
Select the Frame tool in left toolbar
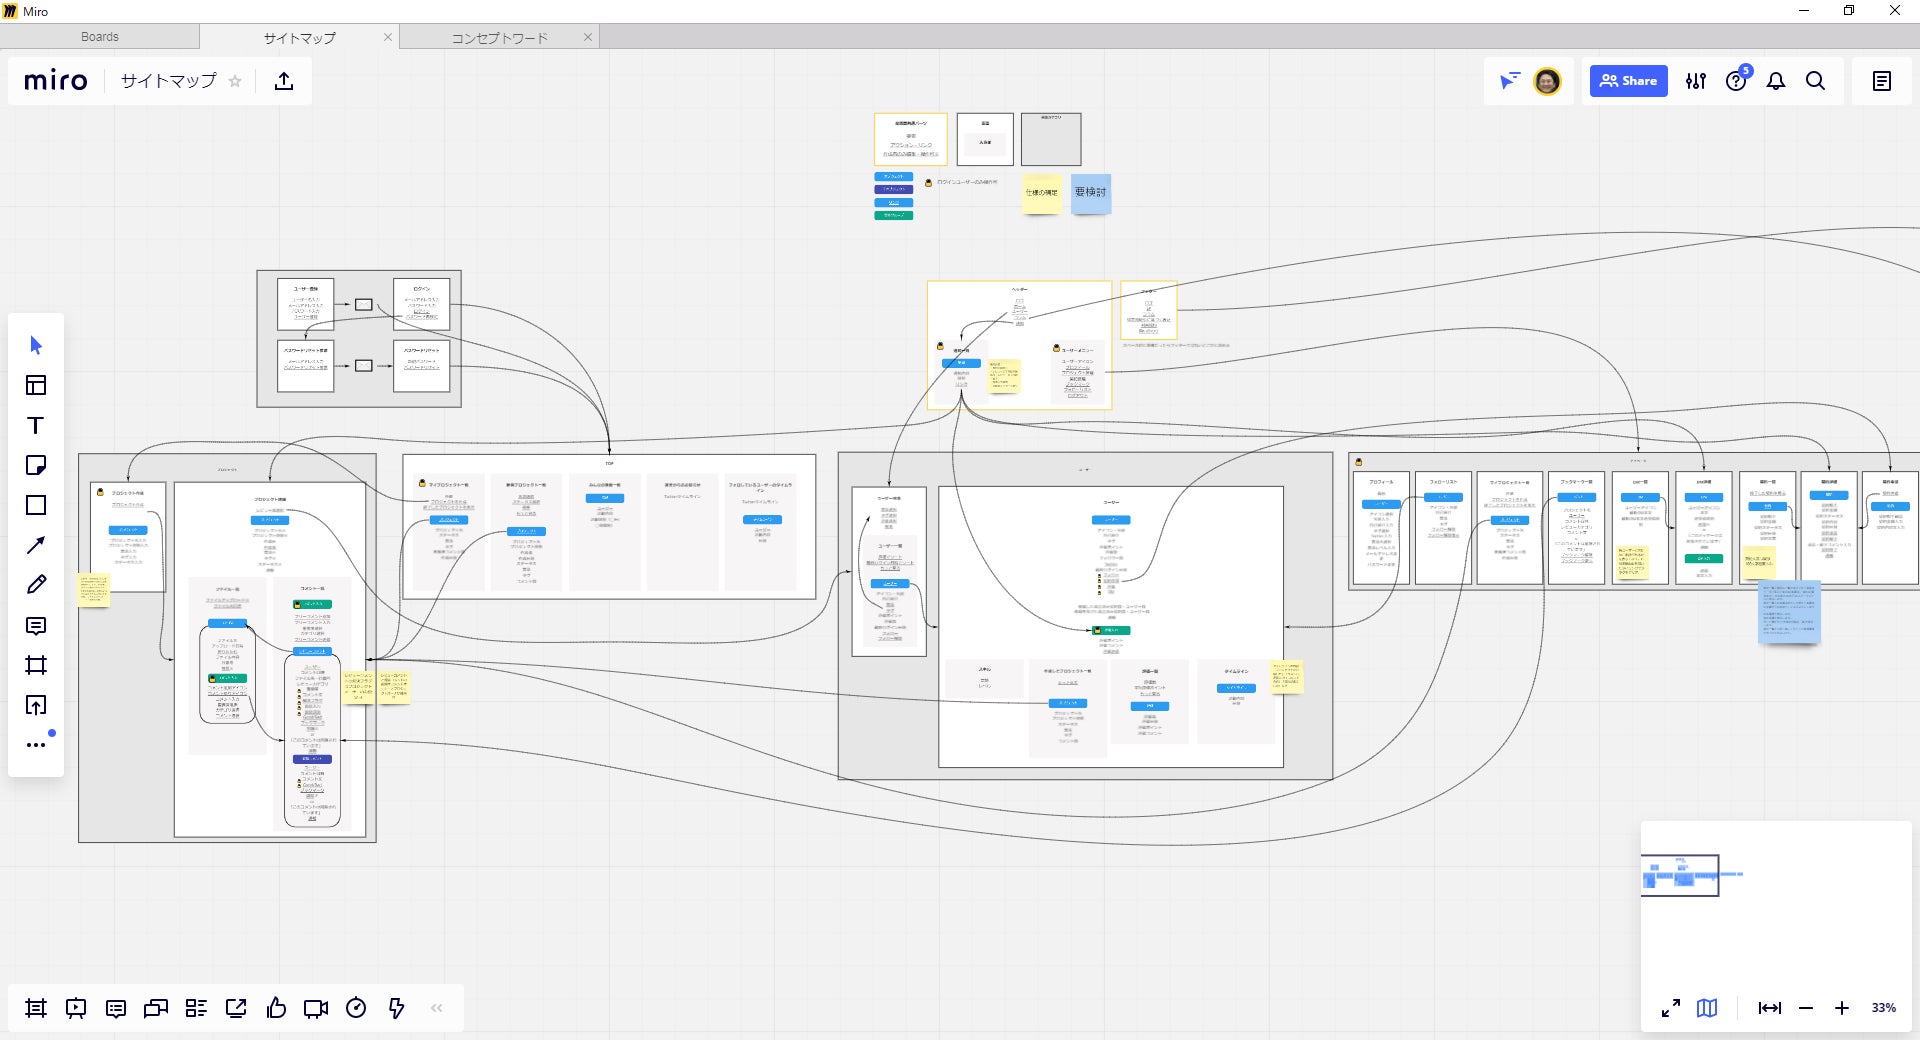click(x=36, y=665)
